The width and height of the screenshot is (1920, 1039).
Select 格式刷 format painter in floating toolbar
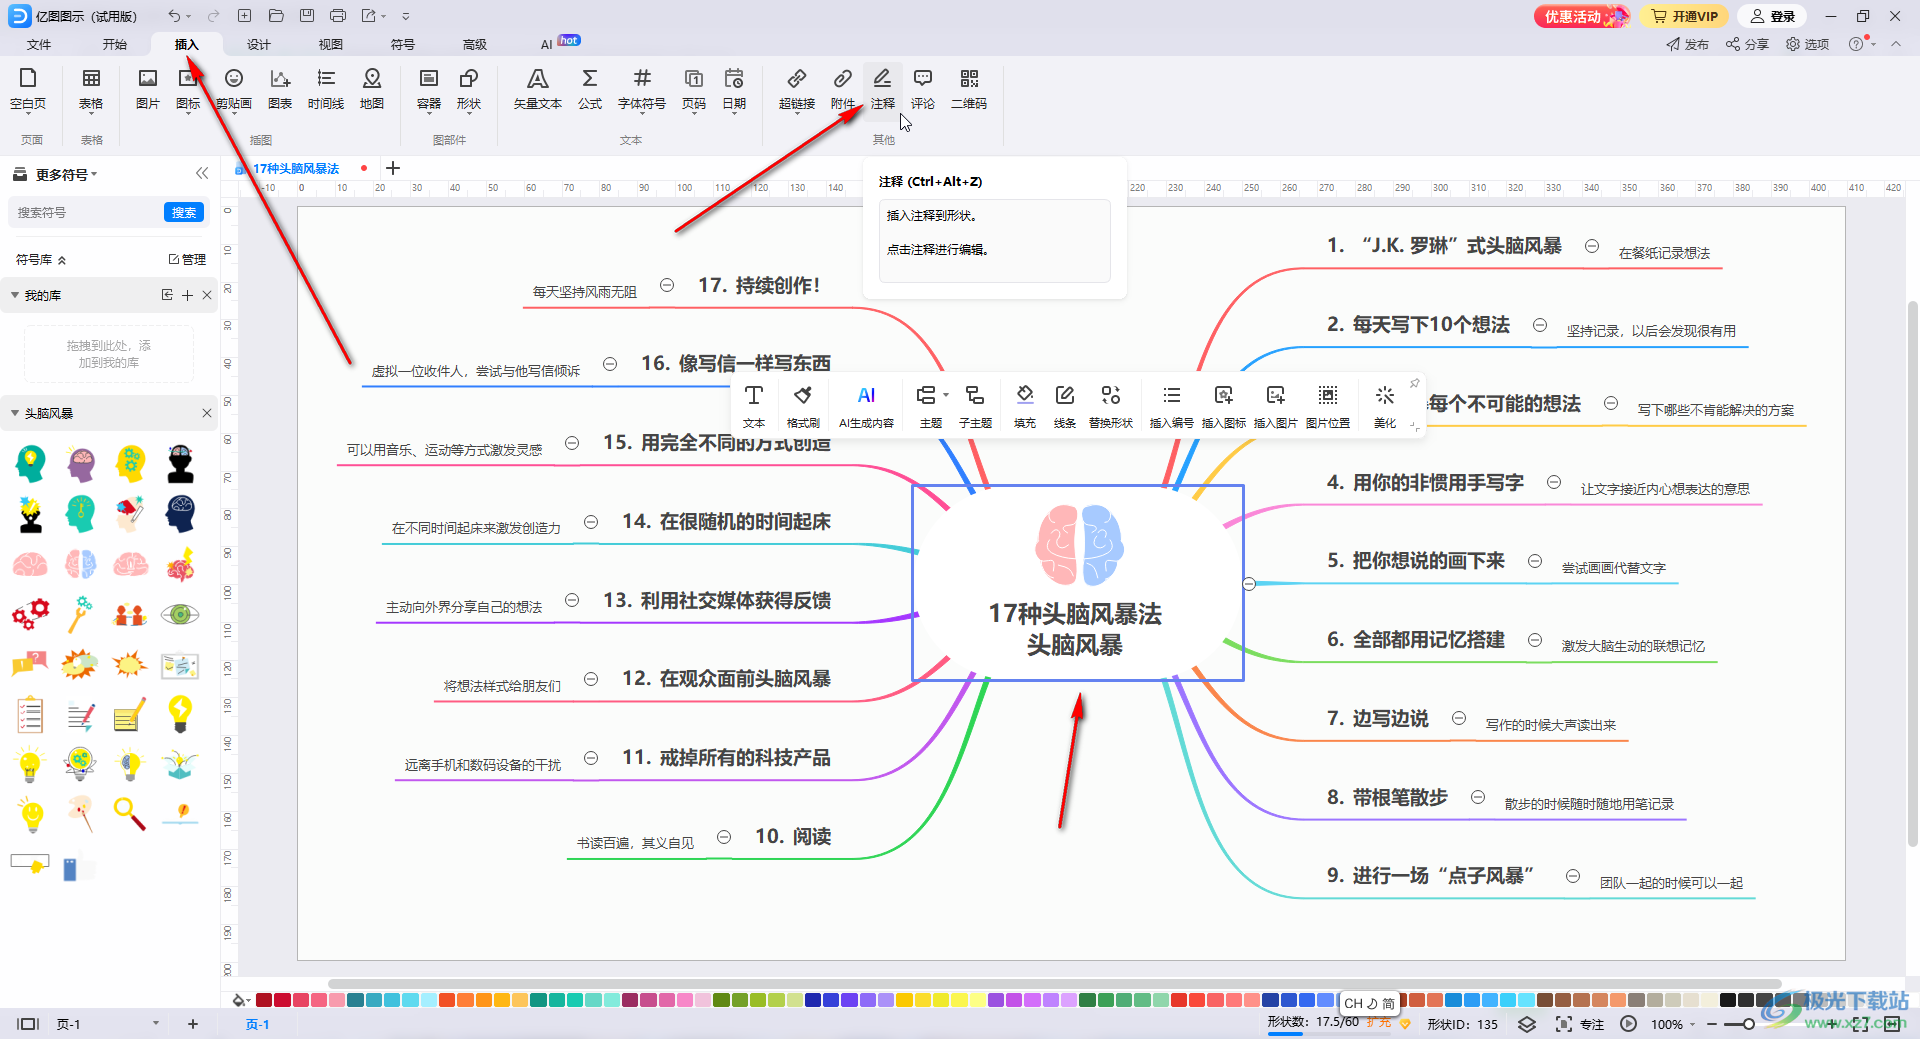(x=803, y=406)
